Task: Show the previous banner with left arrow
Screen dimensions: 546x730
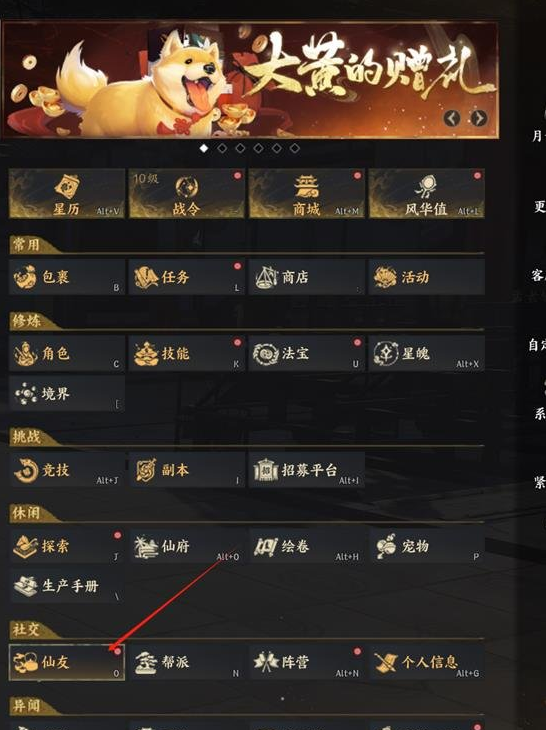Action: coord(452,118)
